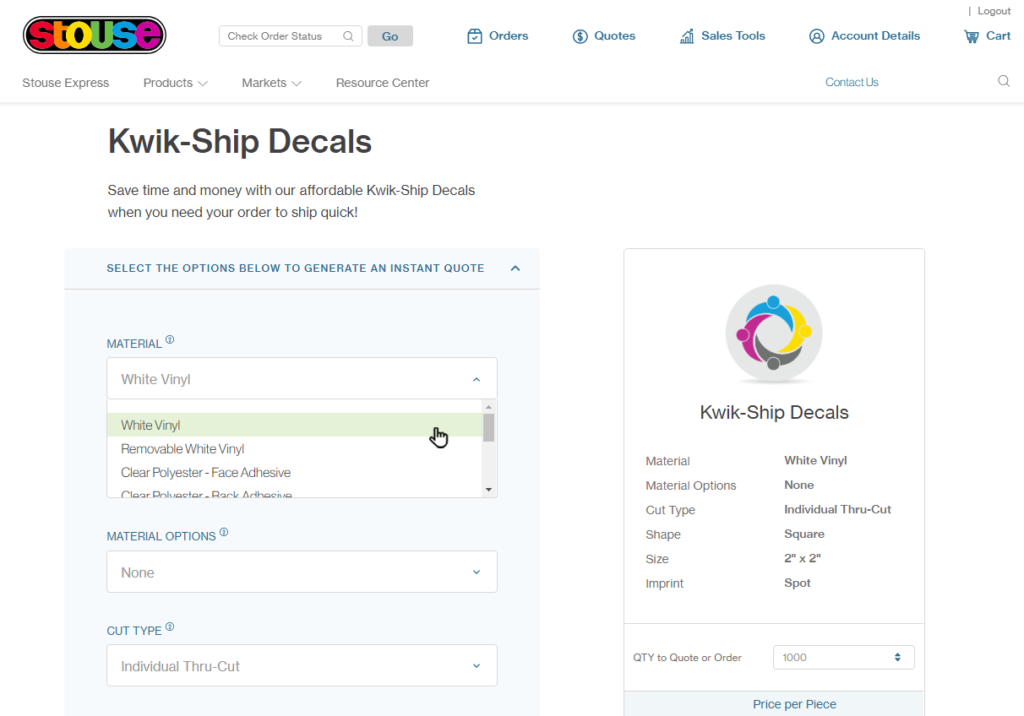Expand the Markets navigation menu
1024x716 pixels.
tap(271, 83)
